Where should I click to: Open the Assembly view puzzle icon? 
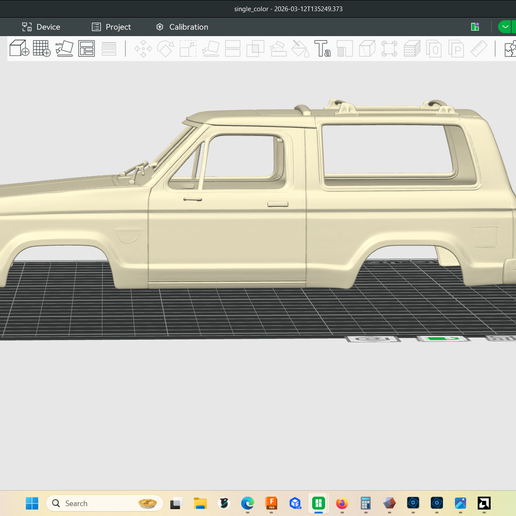pyautogui.click(x=510, y=49)
